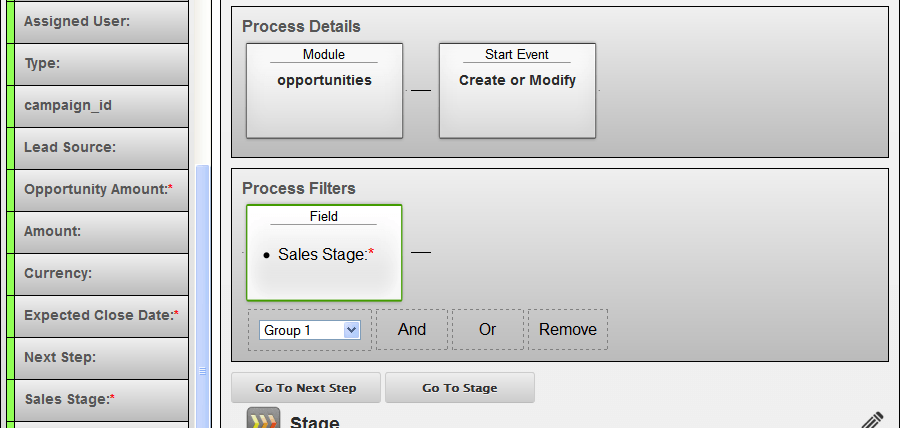Click Go To Stage button
The height and width of the screenshot is (428, 900).
[x=460, y=388]
